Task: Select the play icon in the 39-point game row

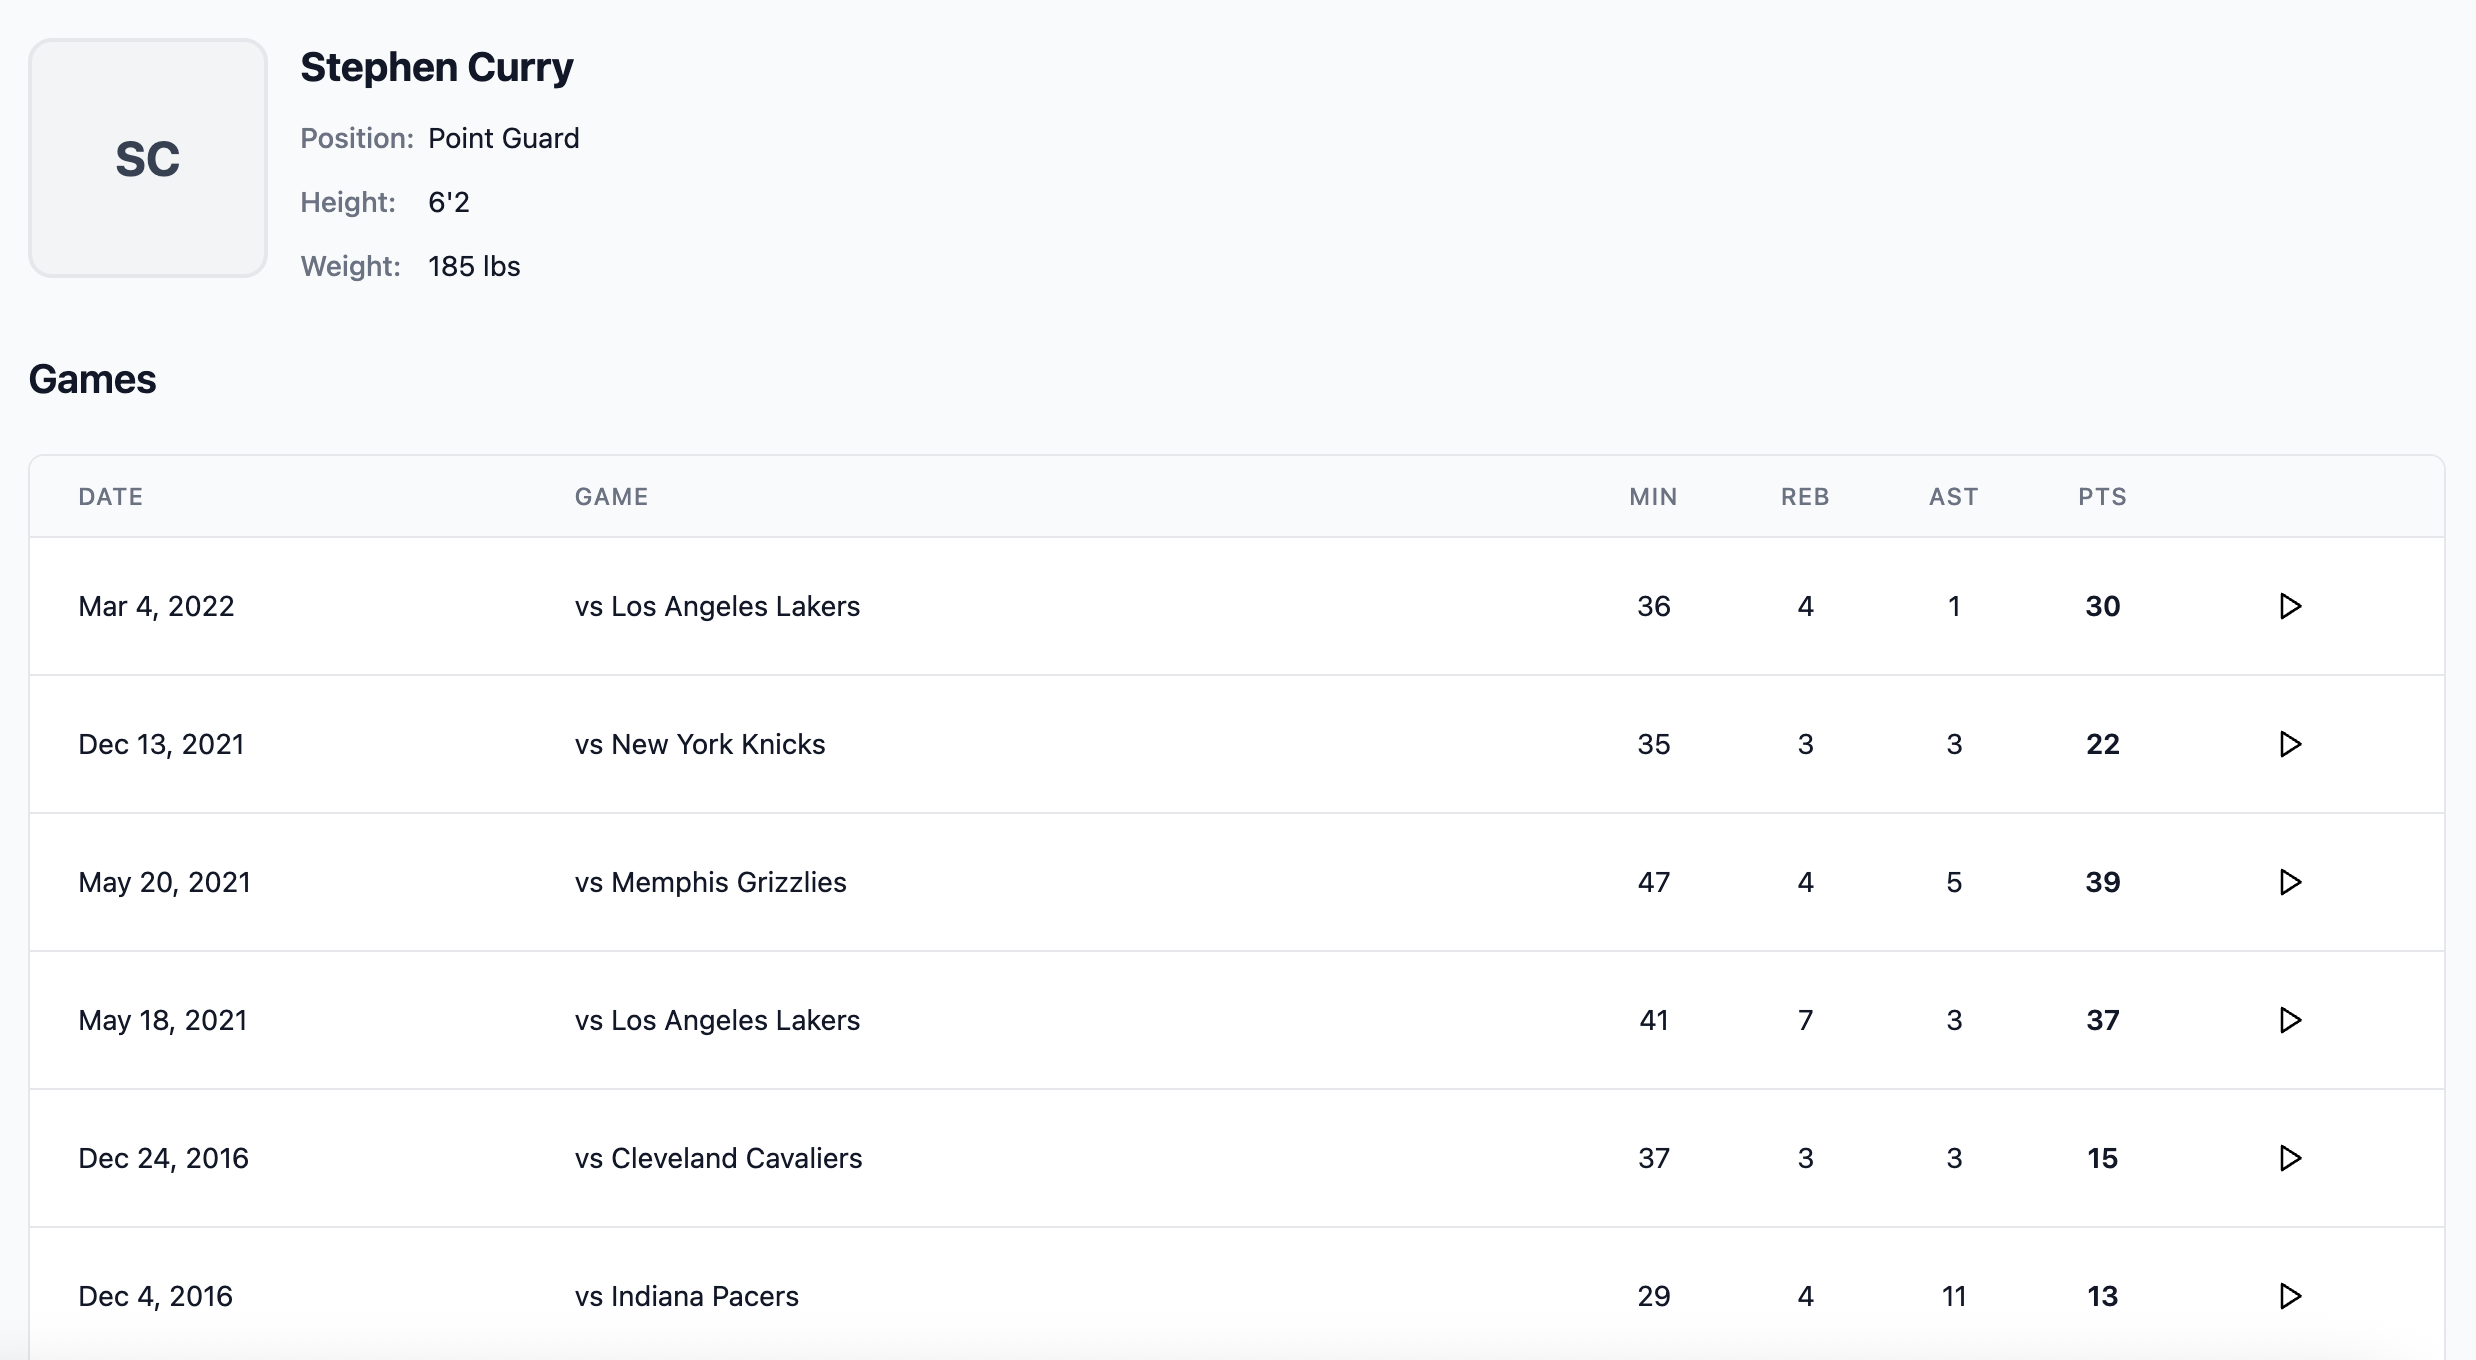Action: (x=2290, y=882)
